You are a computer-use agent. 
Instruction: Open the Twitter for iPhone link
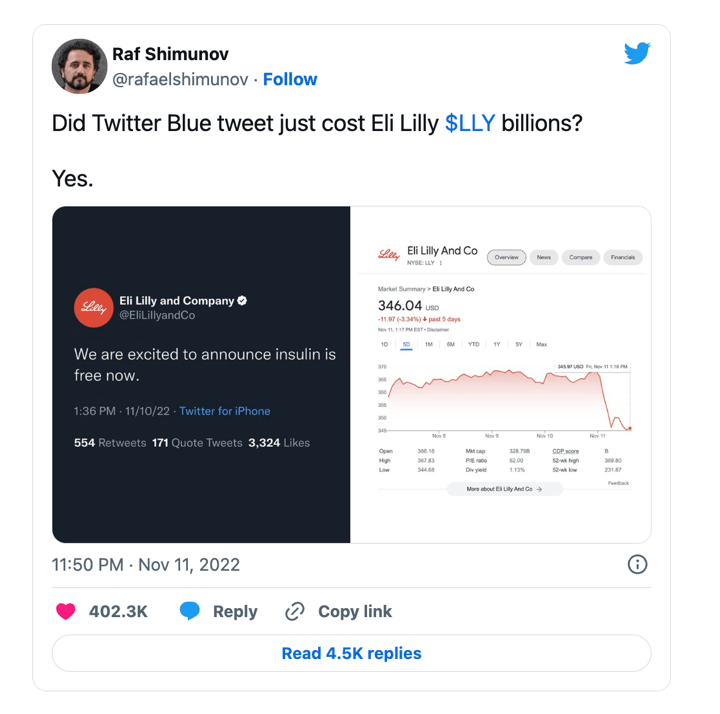(225, 411)
